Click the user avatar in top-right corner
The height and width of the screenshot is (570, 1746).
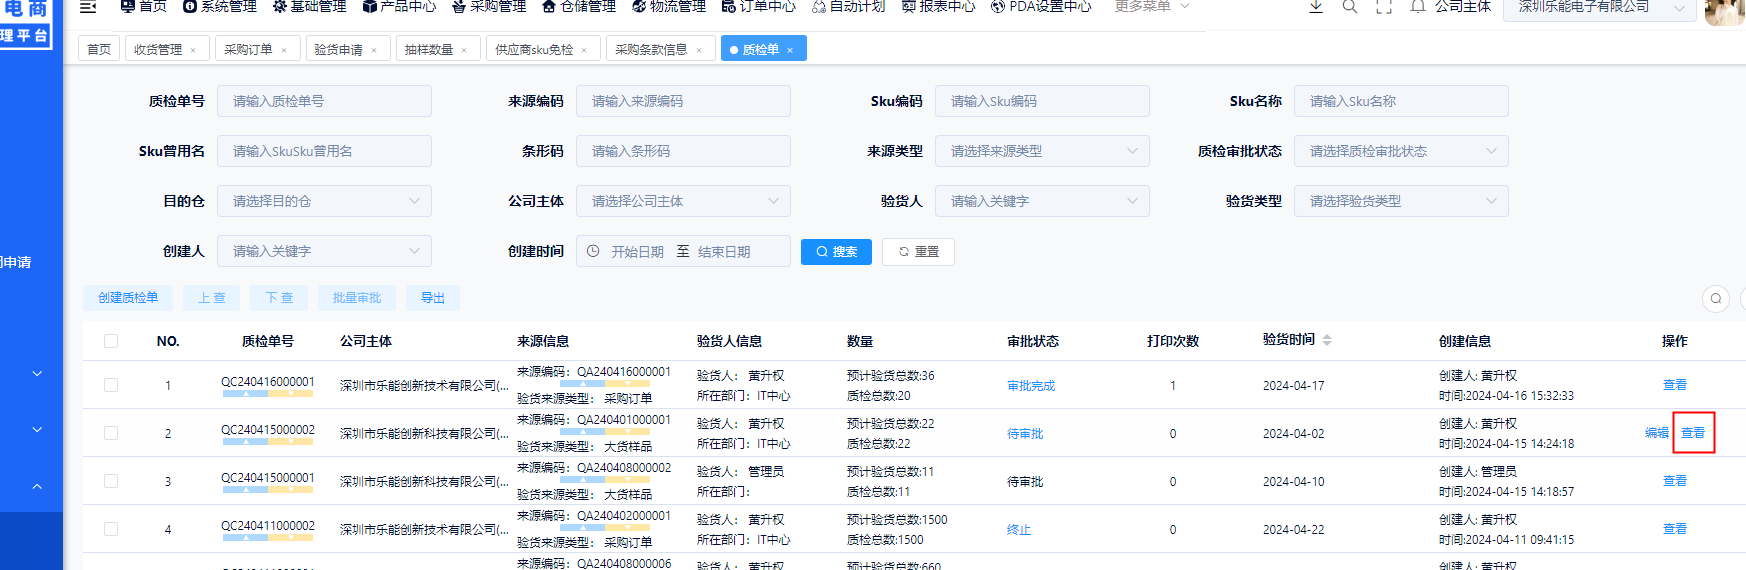coord(1724,10)
